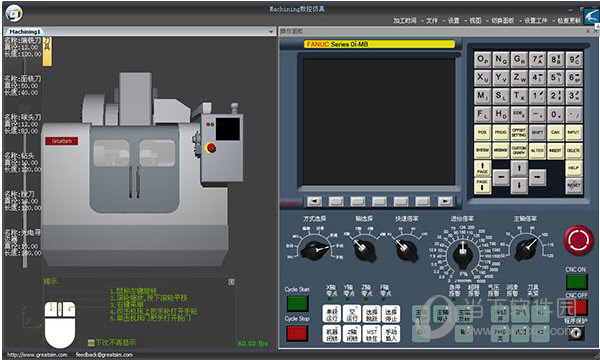Click the feedback@greatsim.com link

tap(104, 355)
